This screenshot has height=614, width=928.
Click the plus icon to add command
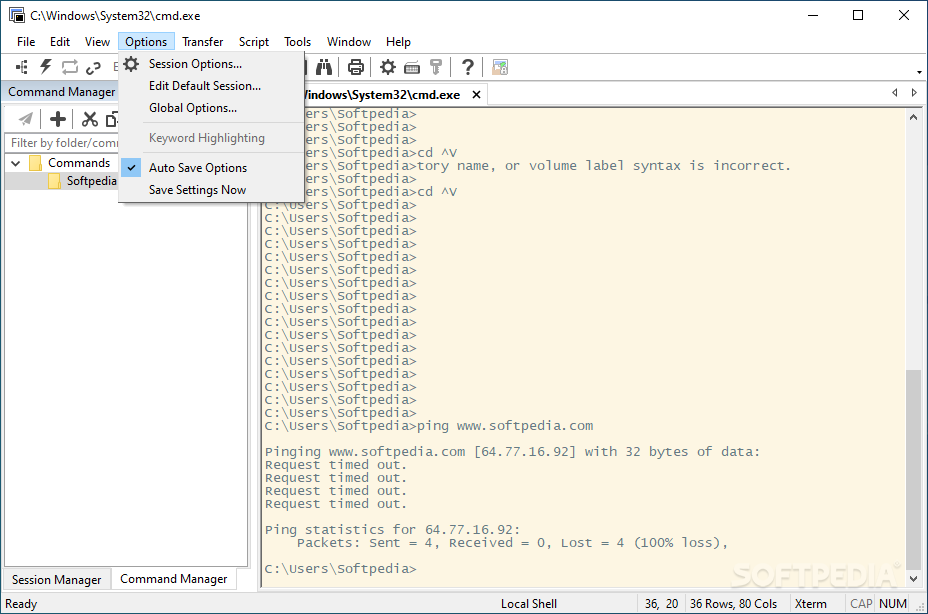58,119
